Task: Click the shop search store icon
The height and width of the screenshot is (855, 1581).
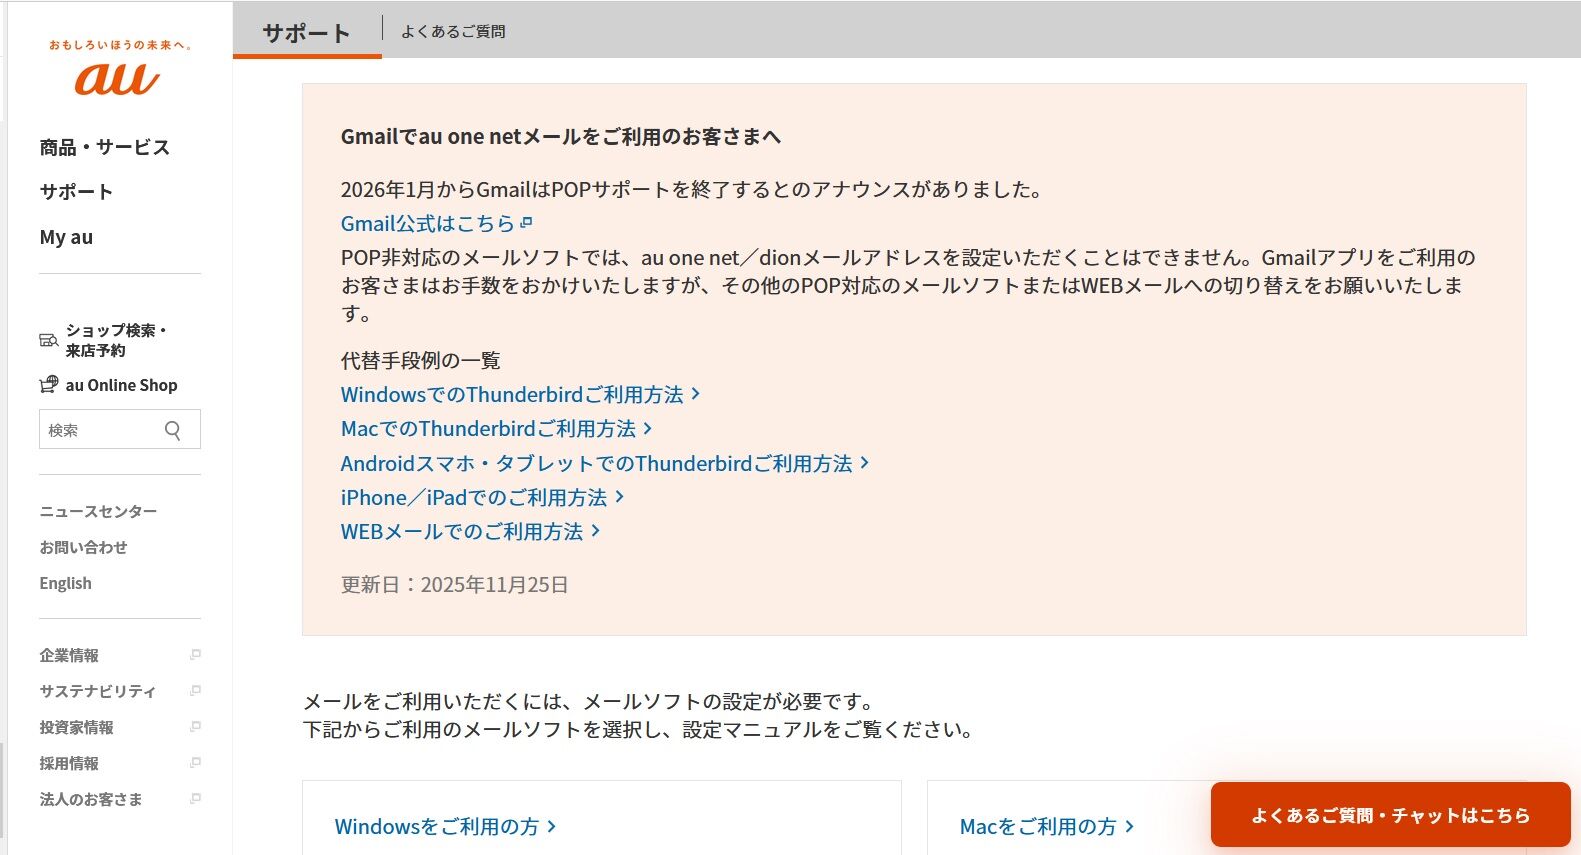Action: 48,340
